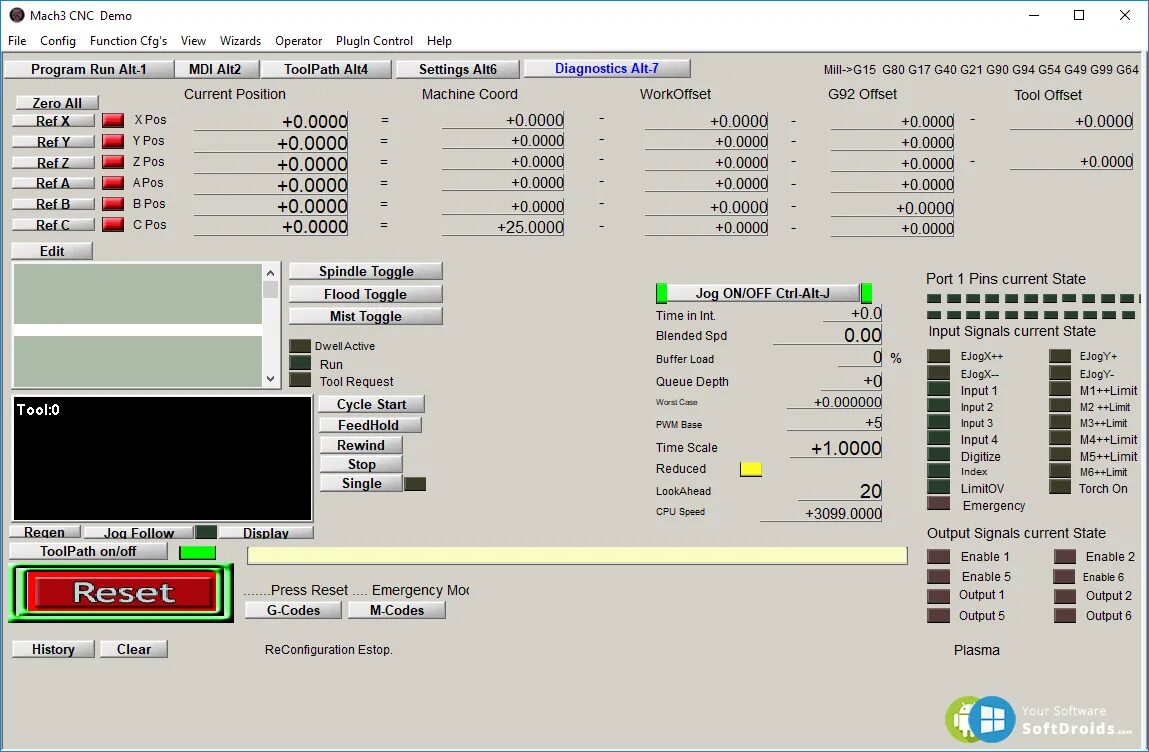Click the red LED beside Ref Y
The width and height of the screenshot is (1149, 752).
113,141
